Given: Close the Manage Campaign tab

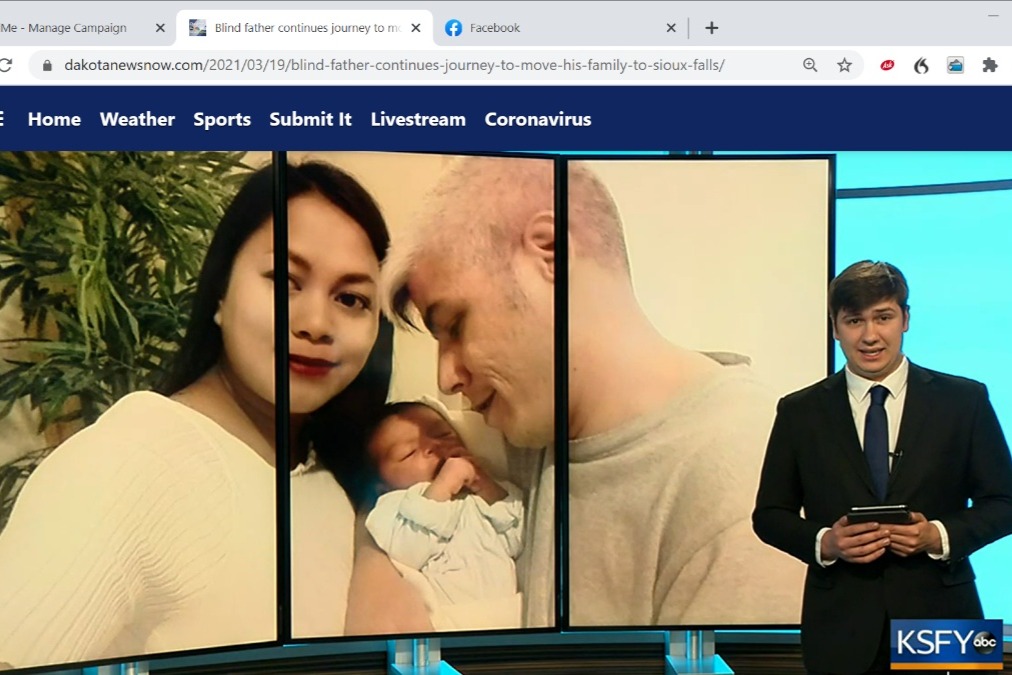Looking at the screenshot, I should (x=160, y=28).
